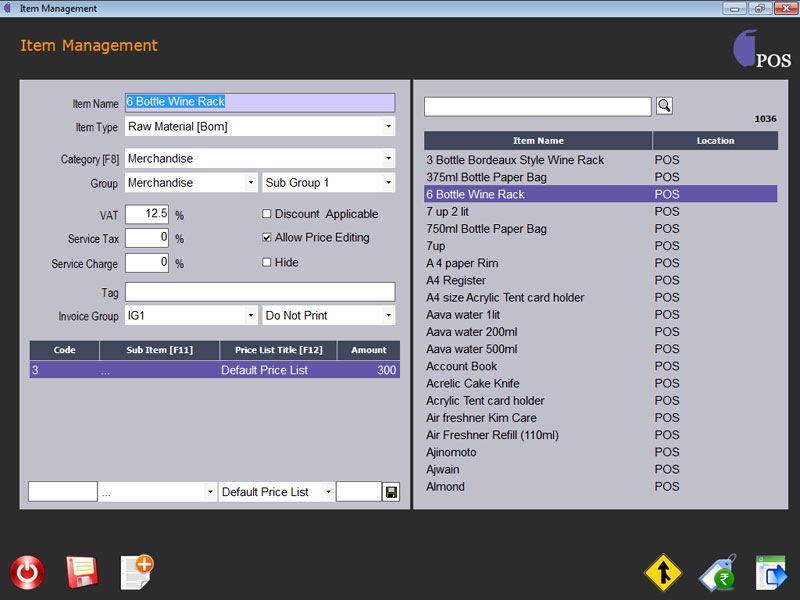
Task: Open the Do Not Print dropdown
Action: tap(388, 315)
